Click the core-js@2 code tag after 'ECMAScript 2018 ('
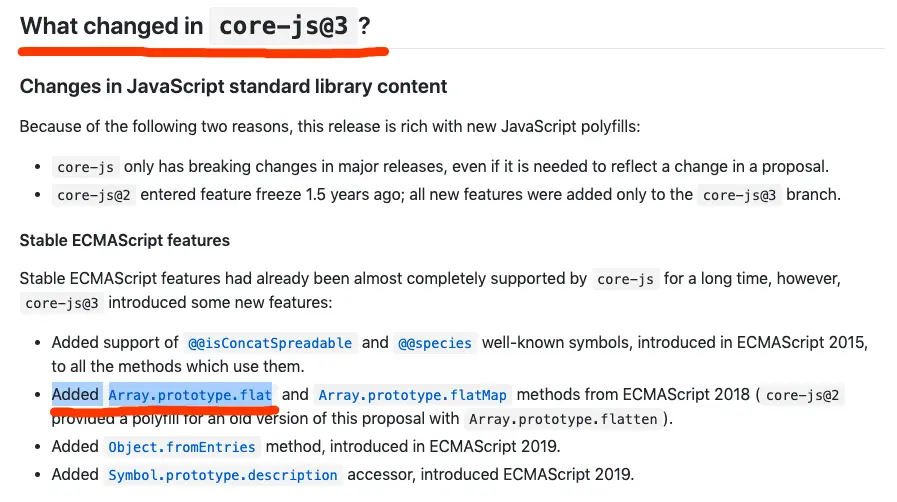 point(803,395)
